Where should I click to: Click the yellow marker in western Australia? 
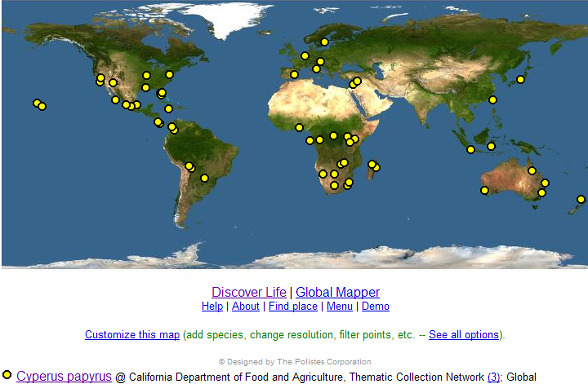pyautogui.click(x=484, y=190)
